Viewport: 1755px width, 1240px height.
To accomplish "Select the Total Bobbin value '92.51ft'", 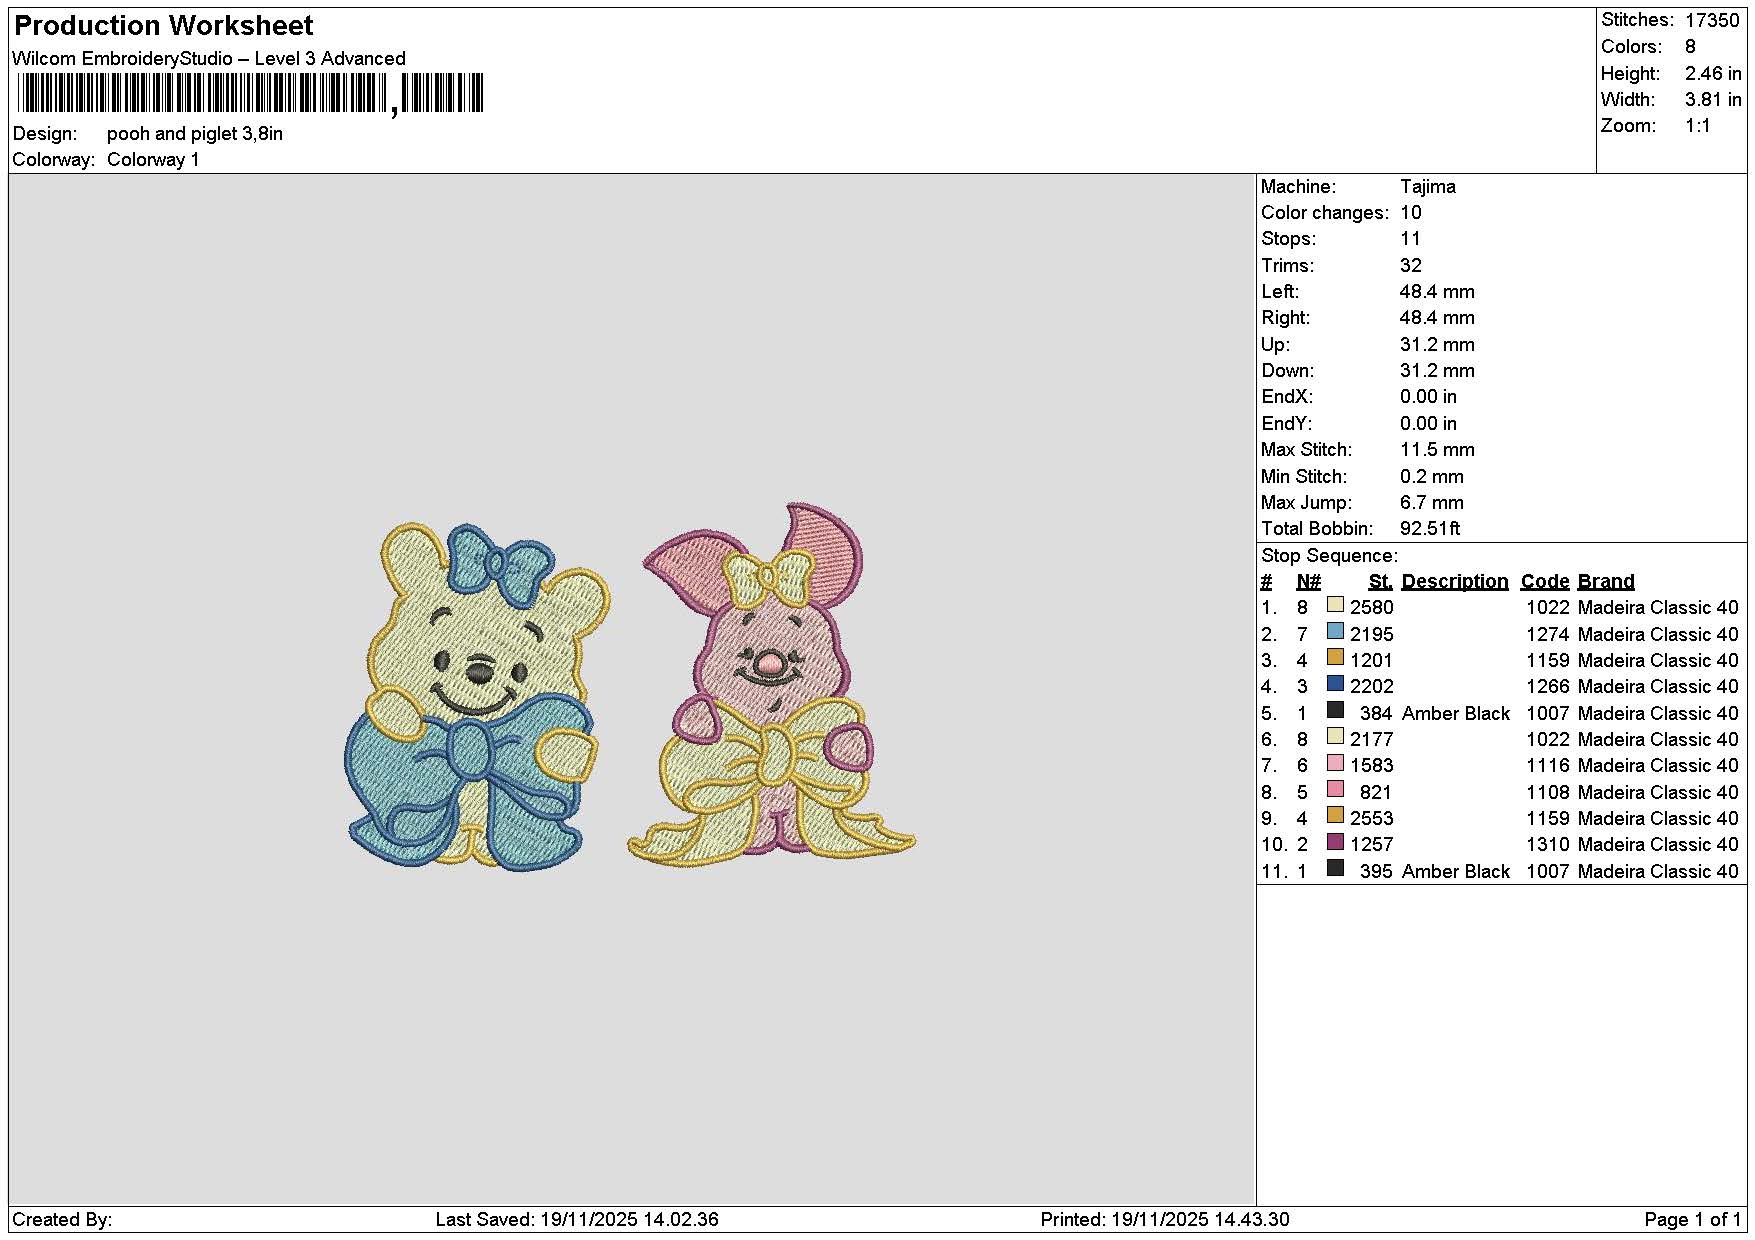I will [1430, 529].
